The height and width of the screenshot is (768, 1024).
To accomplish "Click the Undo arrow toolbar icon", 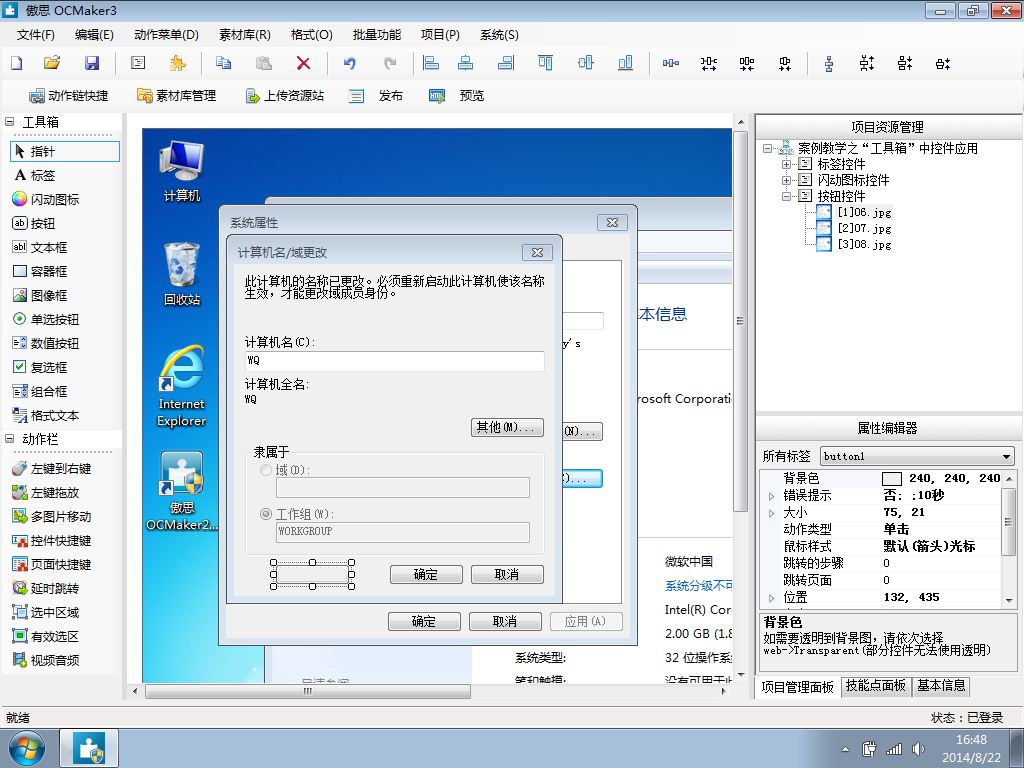I will (x=350, y=63).
